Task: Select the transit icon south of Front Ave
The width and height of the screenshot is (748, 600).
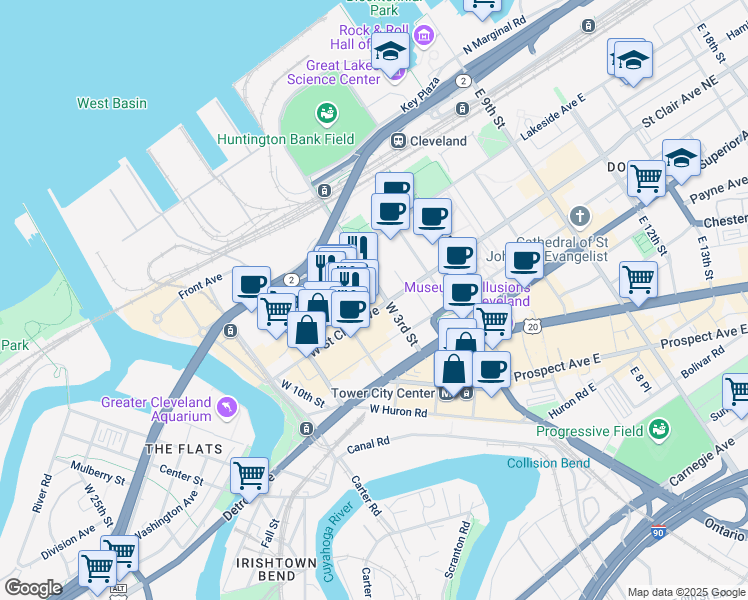Action: point(230,330)
